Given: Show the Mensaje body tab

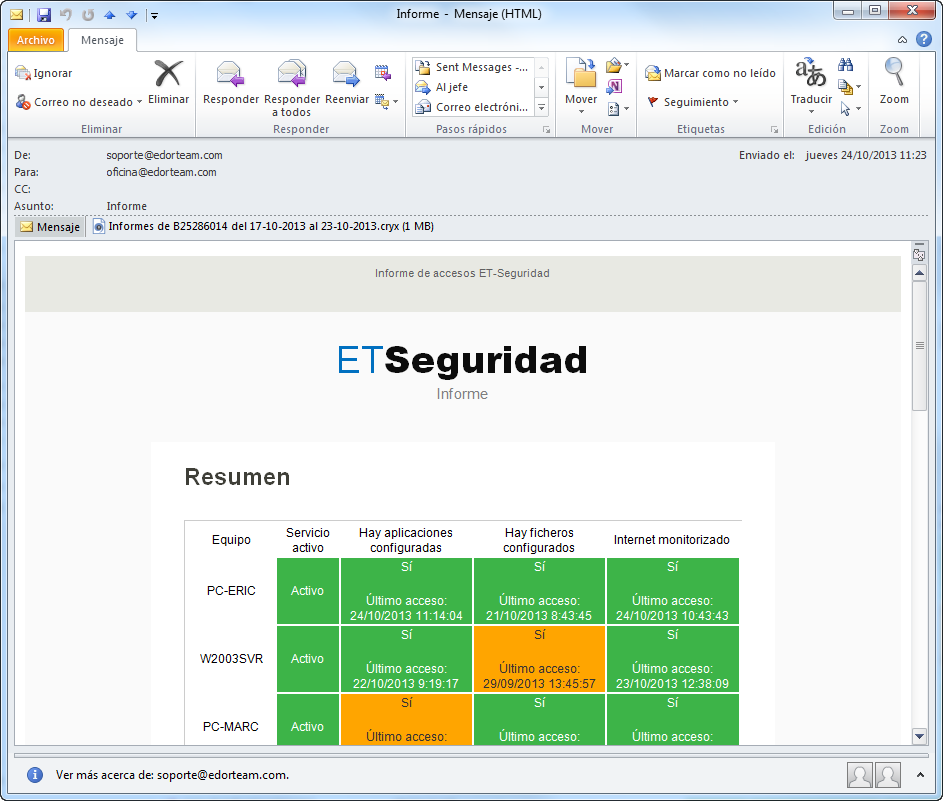Looking at the screenshot, I should coord(50,227).
